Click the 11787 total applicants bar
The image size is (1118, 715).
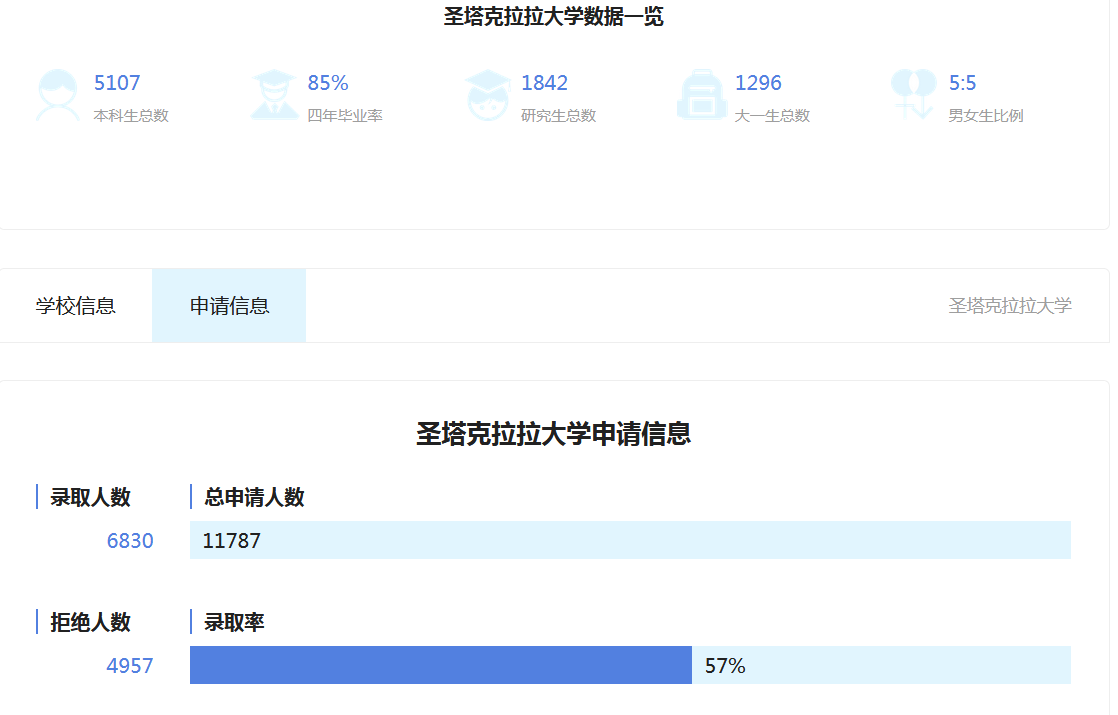pyautogui.click(x=630, y=541)
